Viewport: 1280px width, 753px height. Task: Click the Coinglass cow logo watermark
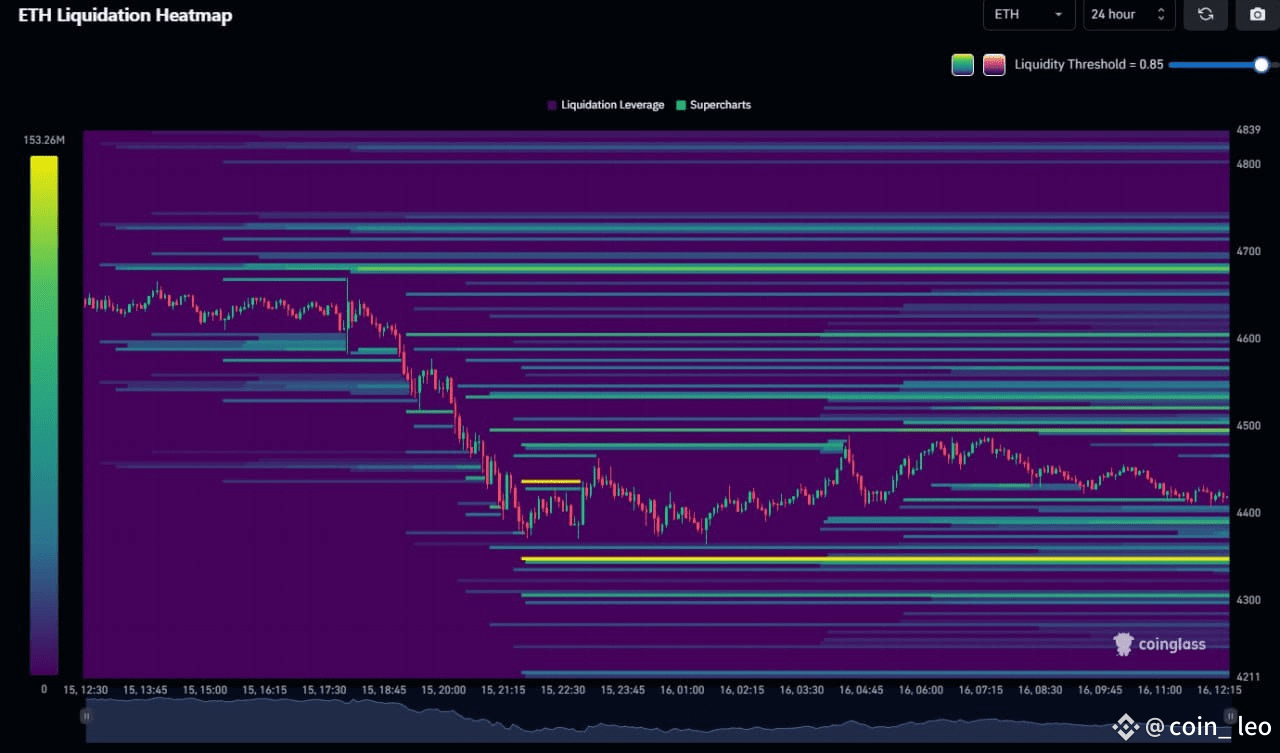tap(1123, 644)
